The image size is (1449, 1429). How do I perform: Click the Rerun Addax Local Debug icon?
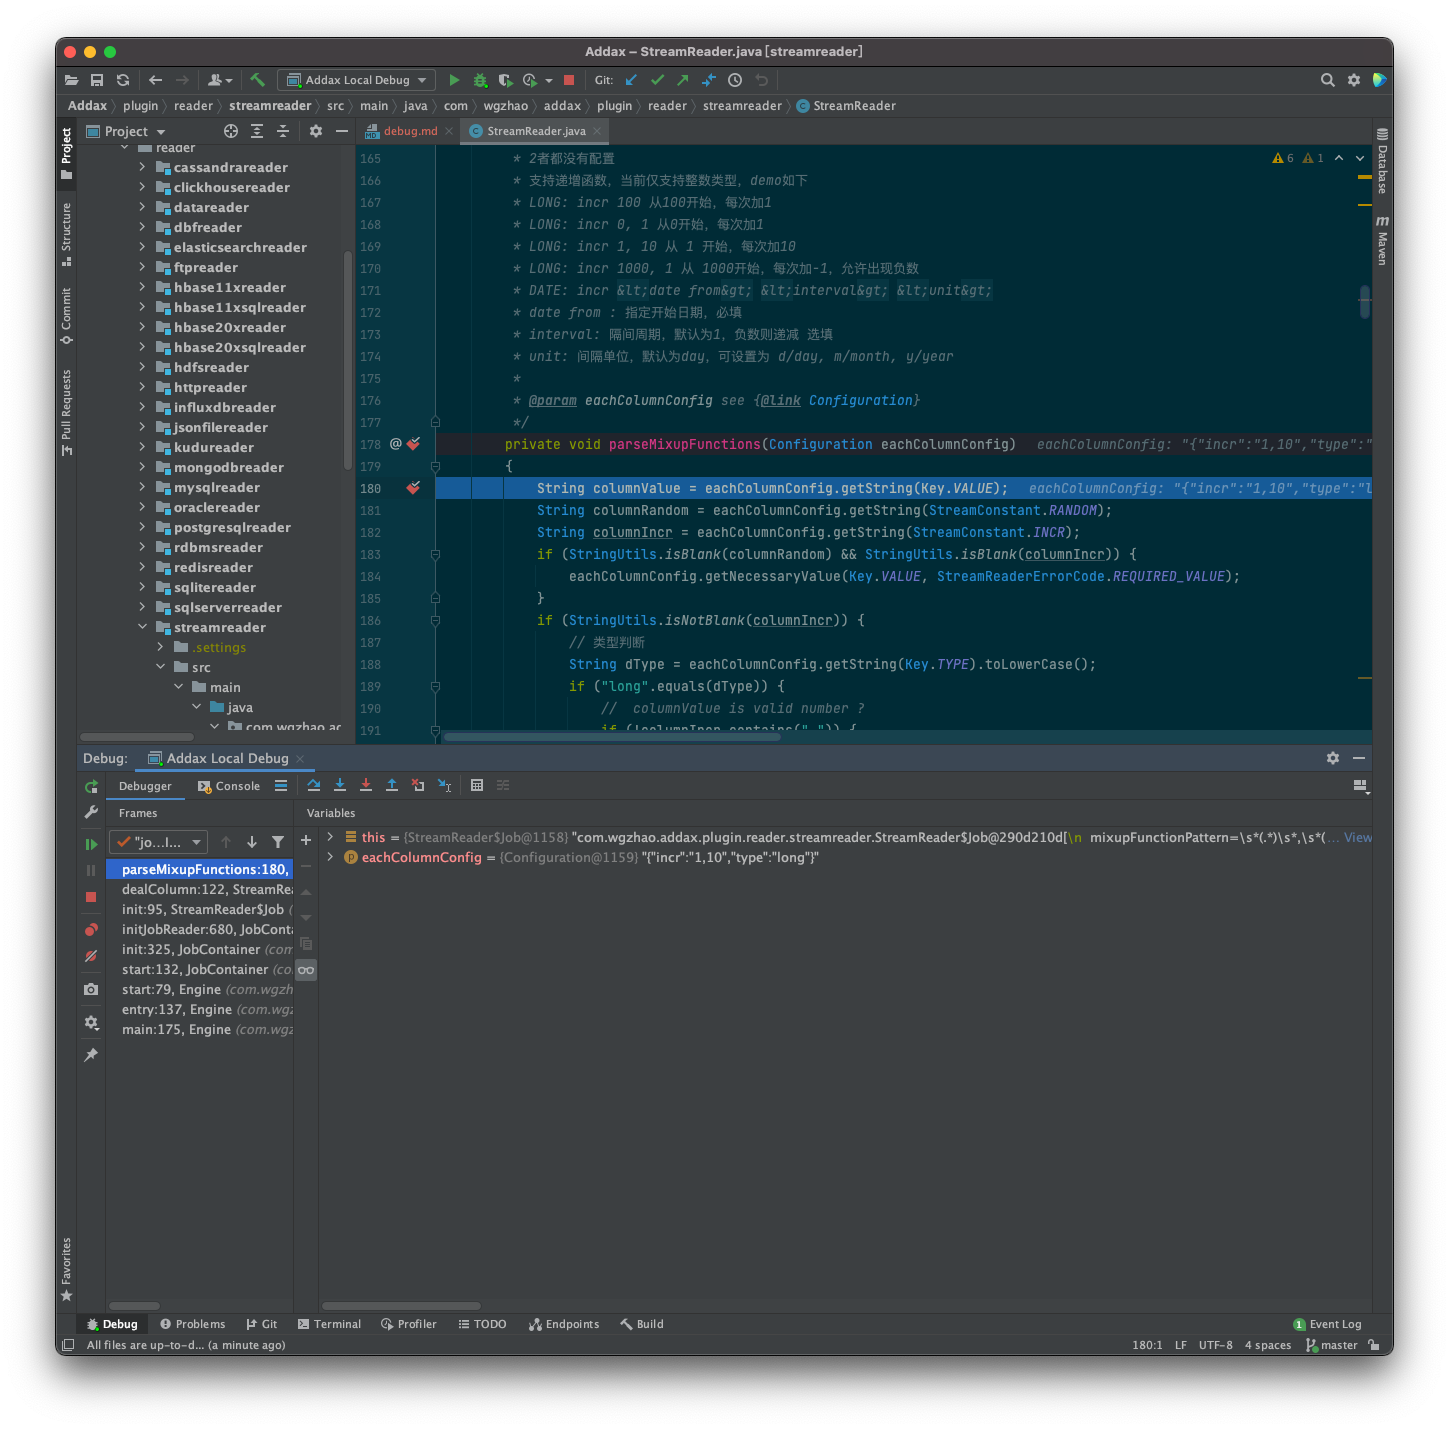(91, 786)
